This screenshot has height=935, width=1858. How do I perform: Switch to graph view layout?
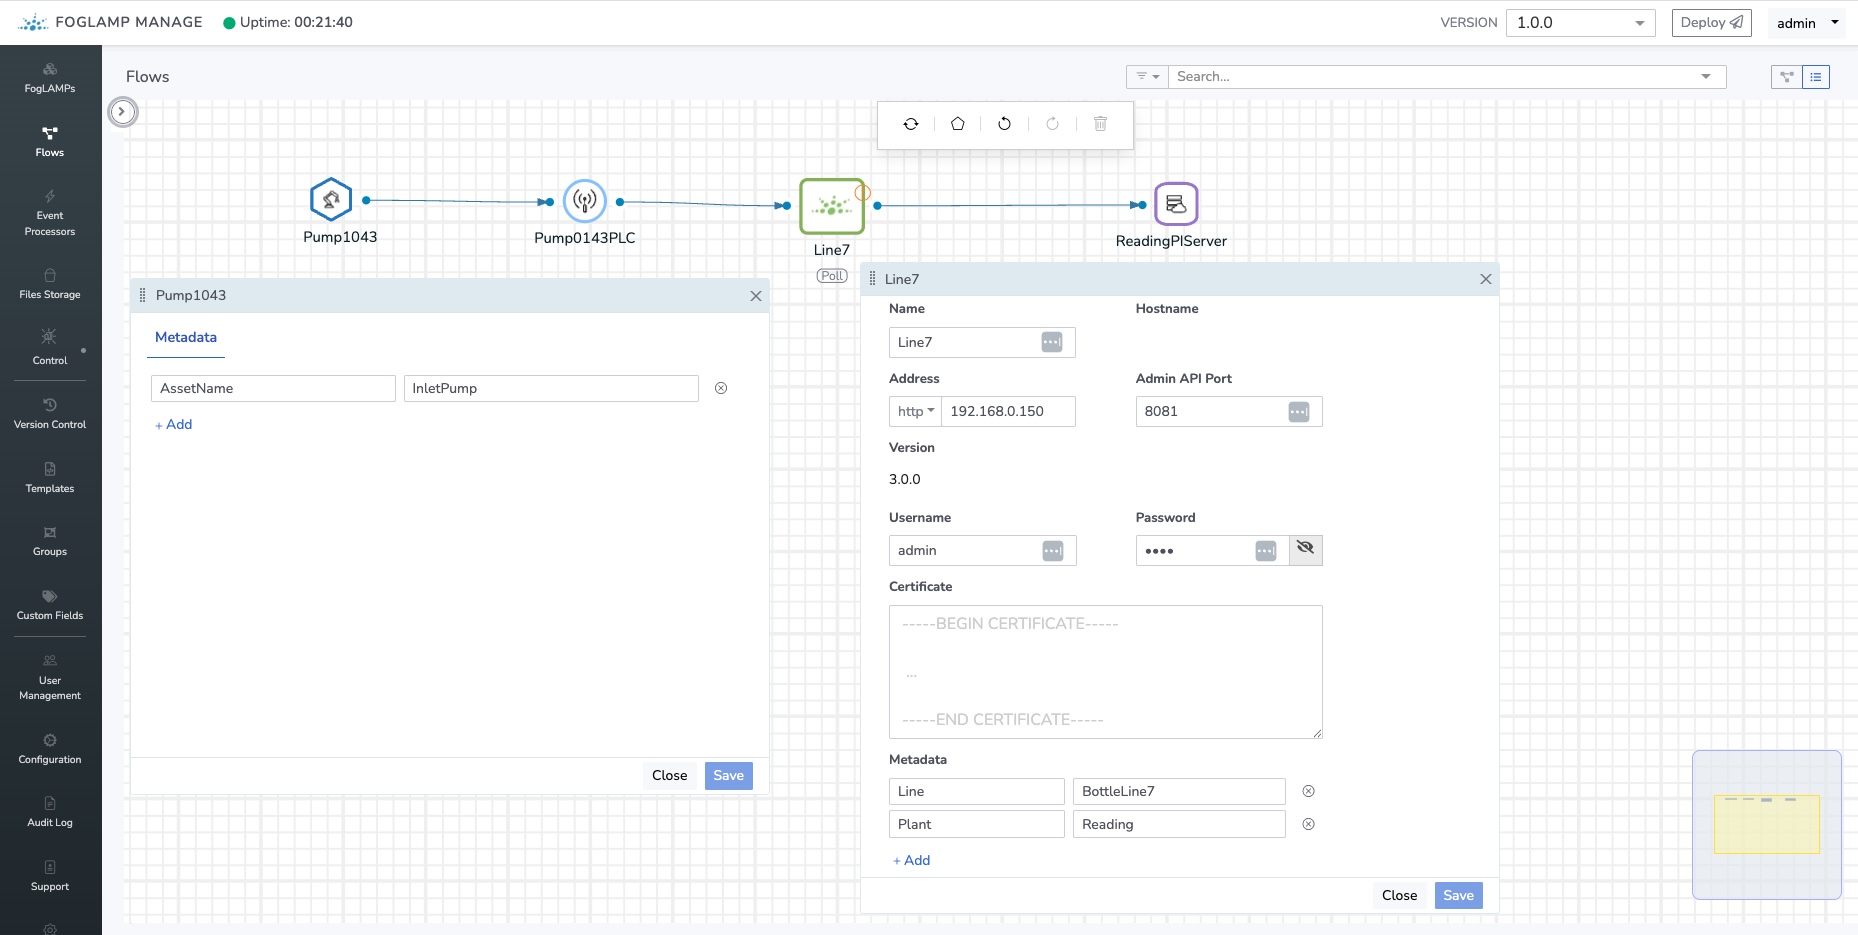tap(1786, 77)
